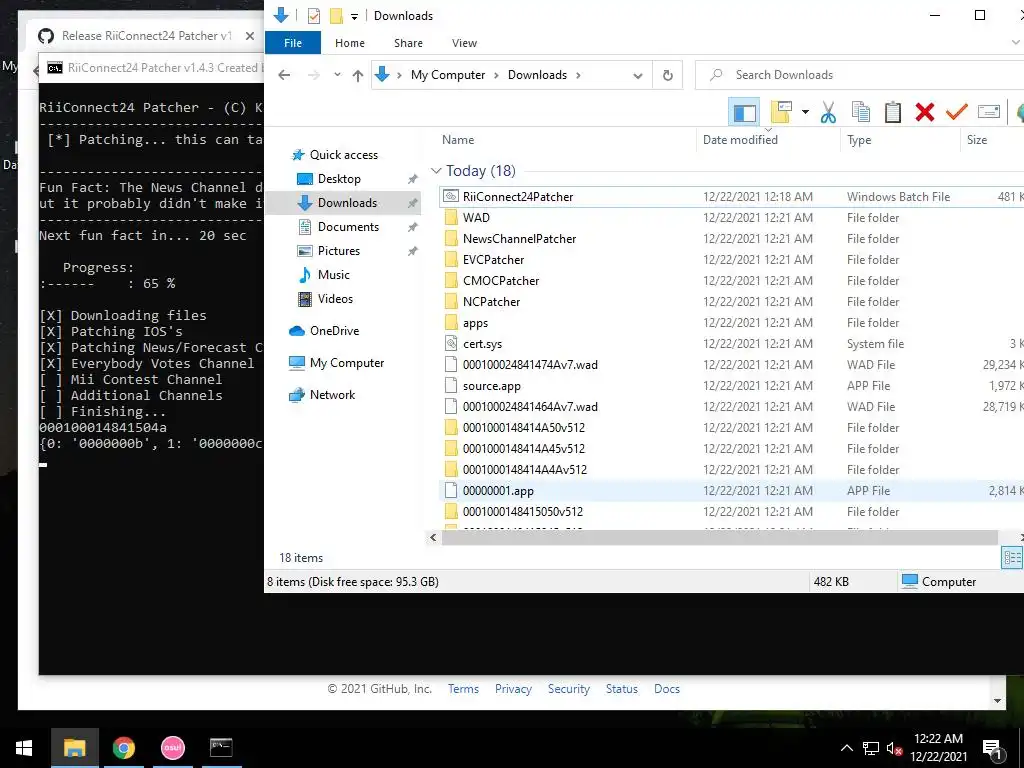1024x768 pixels.
Task: Go back using the Back arrow
Action: (284, 75)
